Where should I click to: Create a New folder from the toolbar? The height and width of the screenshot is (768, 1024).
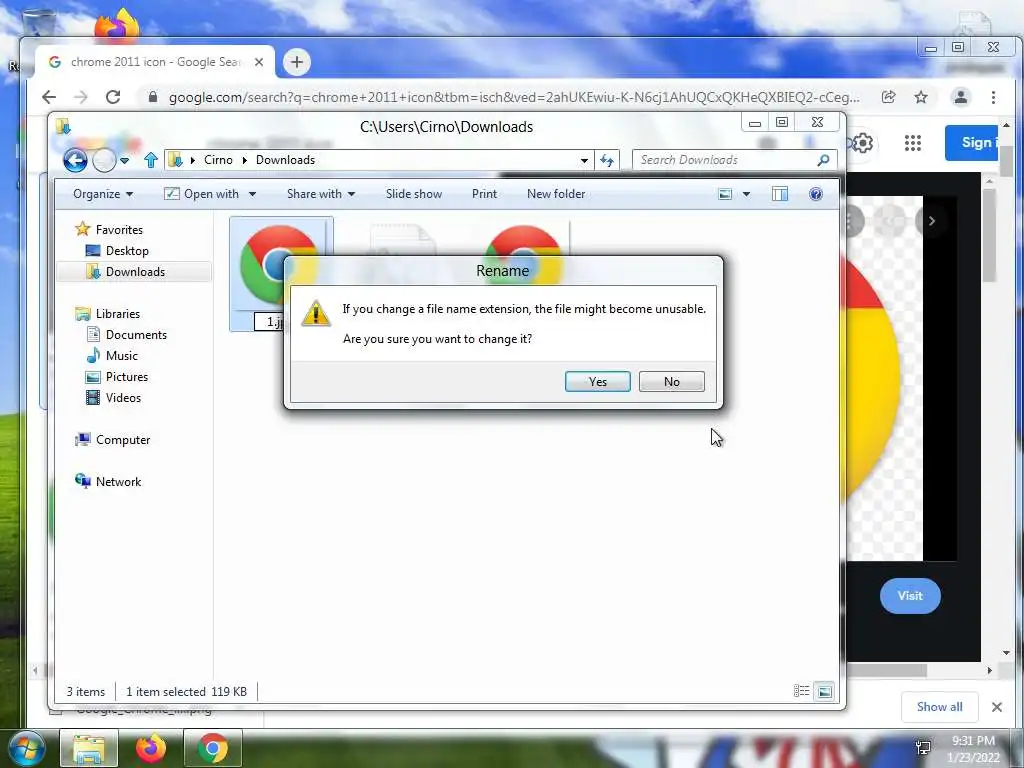tap(556, 194)
